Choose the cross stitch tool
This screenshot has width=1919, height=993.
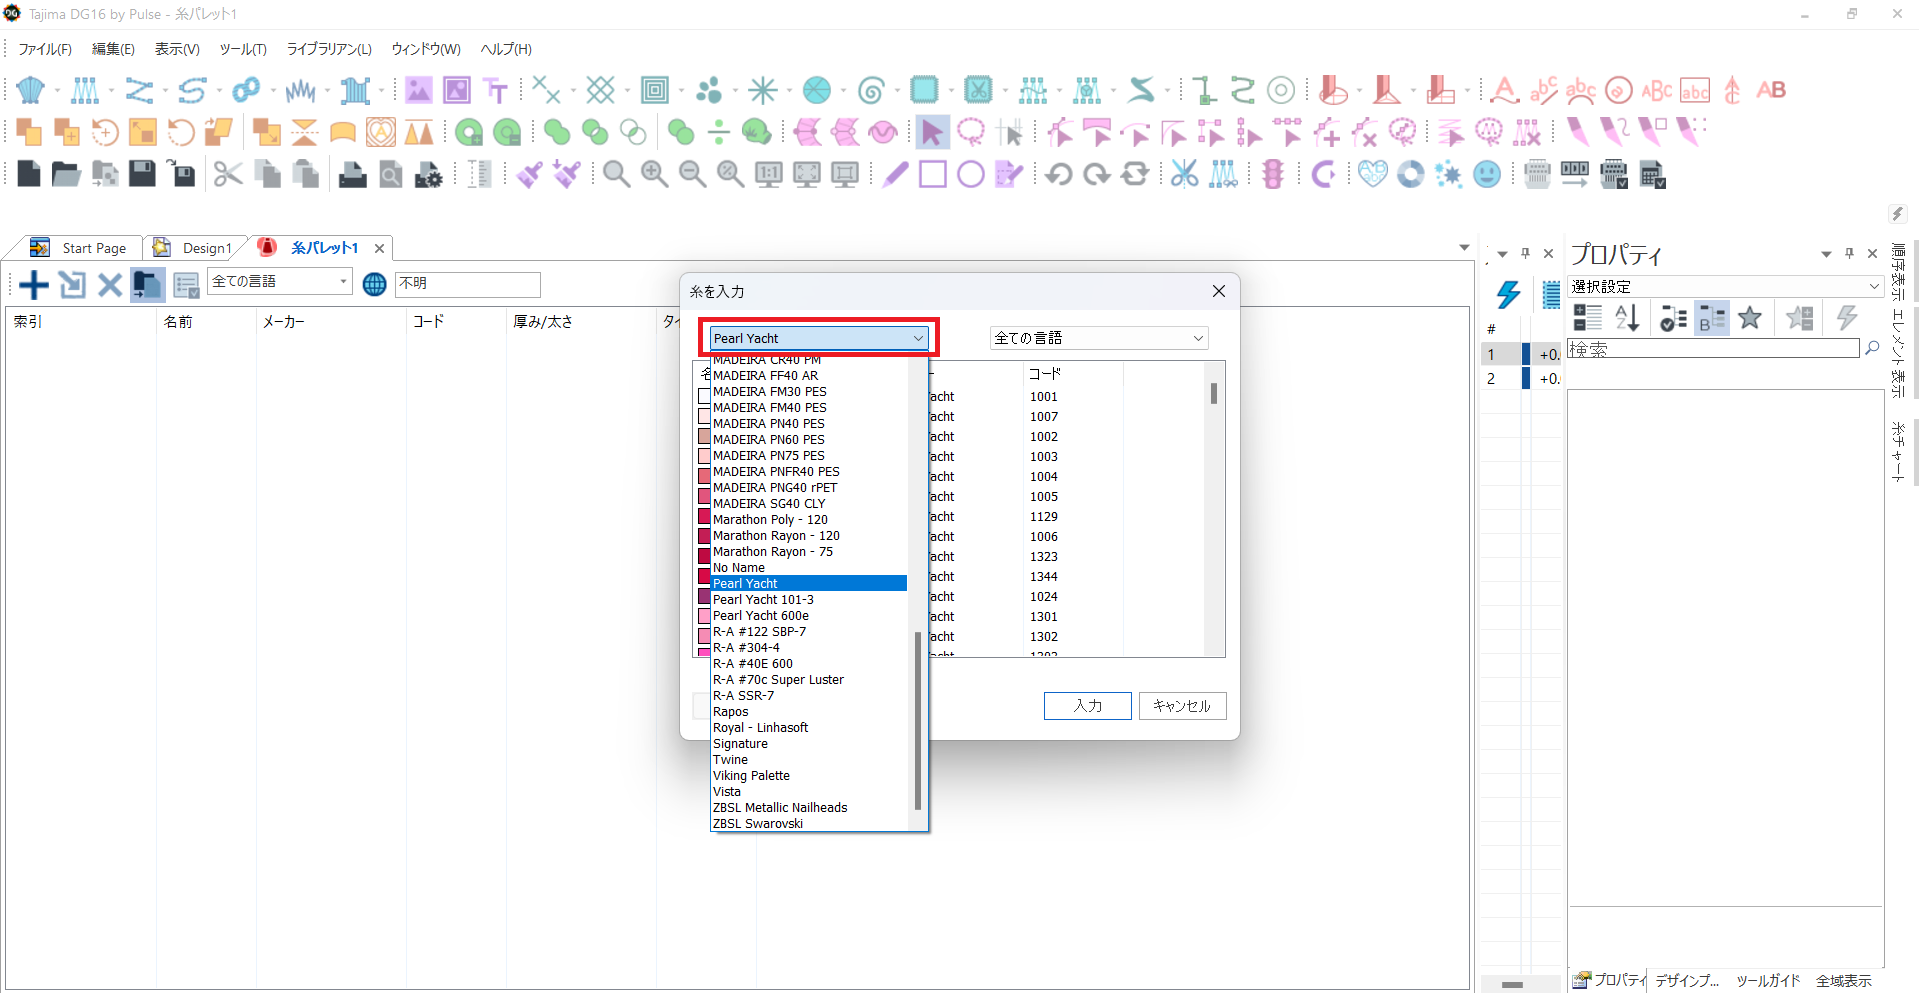click(x=546, y=90)
